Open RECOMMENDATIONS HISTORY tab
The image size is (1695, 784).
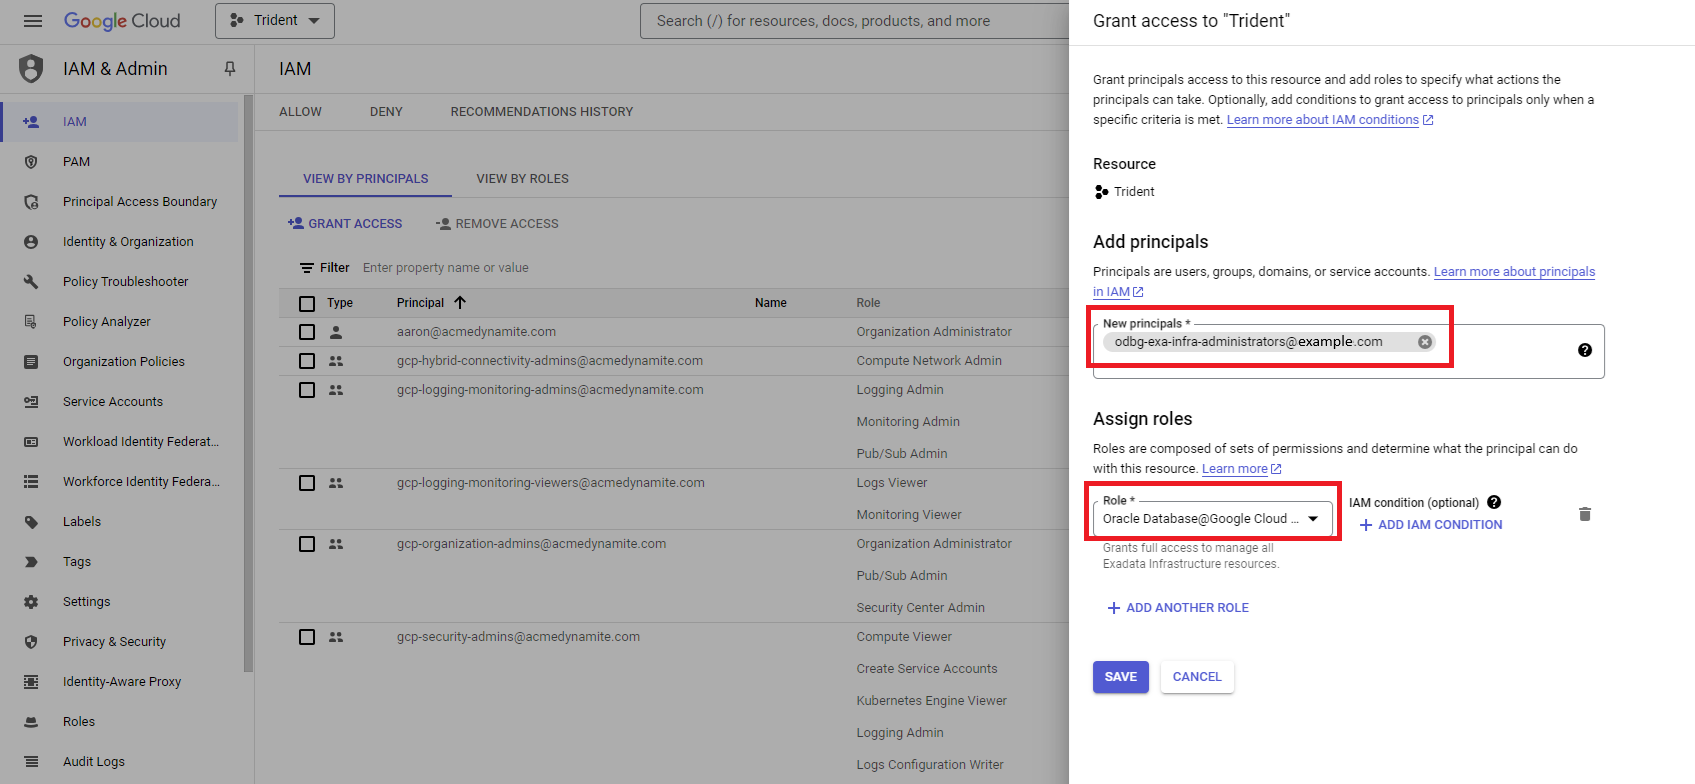pos(541,112)
